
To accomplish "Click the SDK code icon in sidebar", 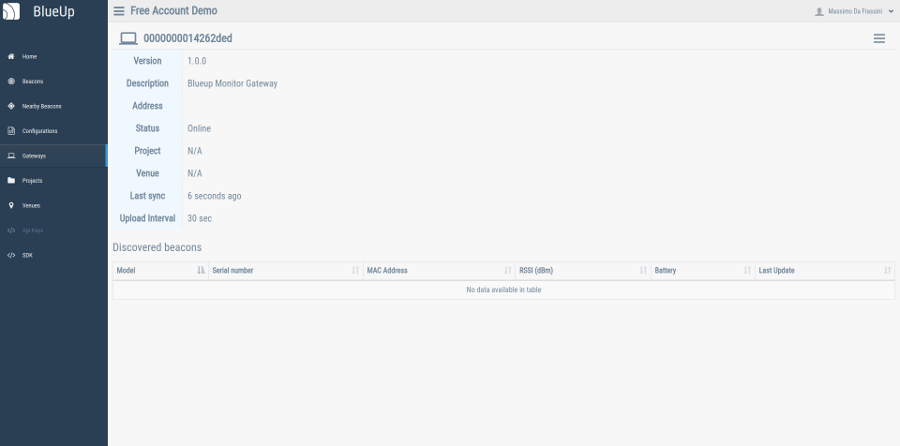I will (11, 255).
